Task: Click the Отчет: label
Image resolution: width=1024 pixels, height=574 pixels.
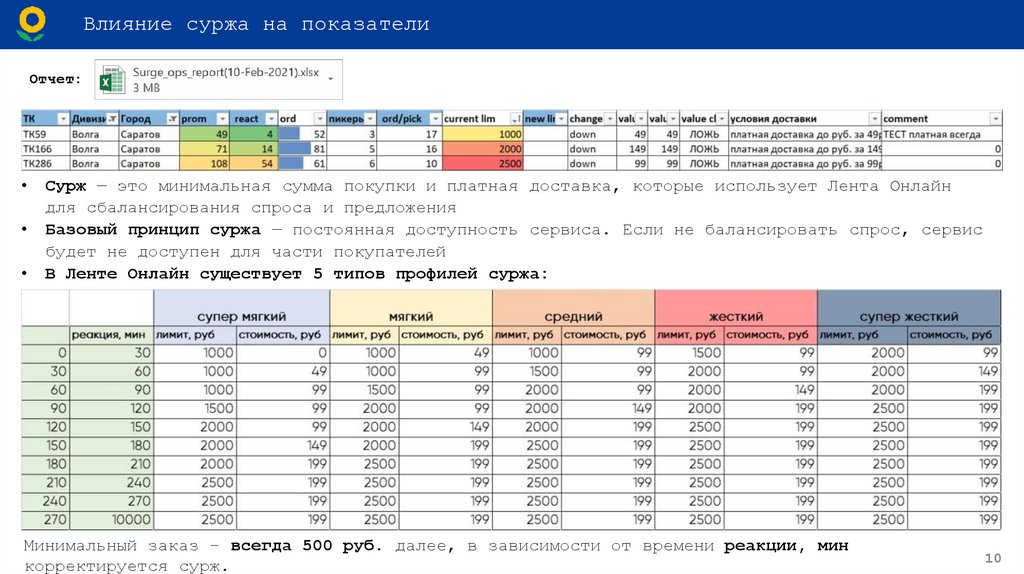Action: pyautogui.click(x=55, y=79)
